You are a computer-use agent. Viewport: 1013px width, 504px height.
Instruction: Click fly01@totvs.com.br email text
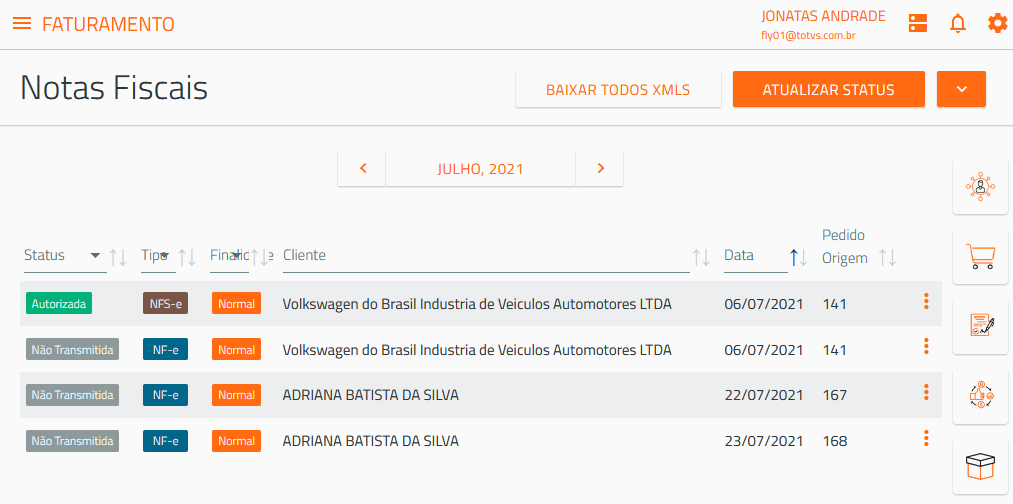coord(808,36)
